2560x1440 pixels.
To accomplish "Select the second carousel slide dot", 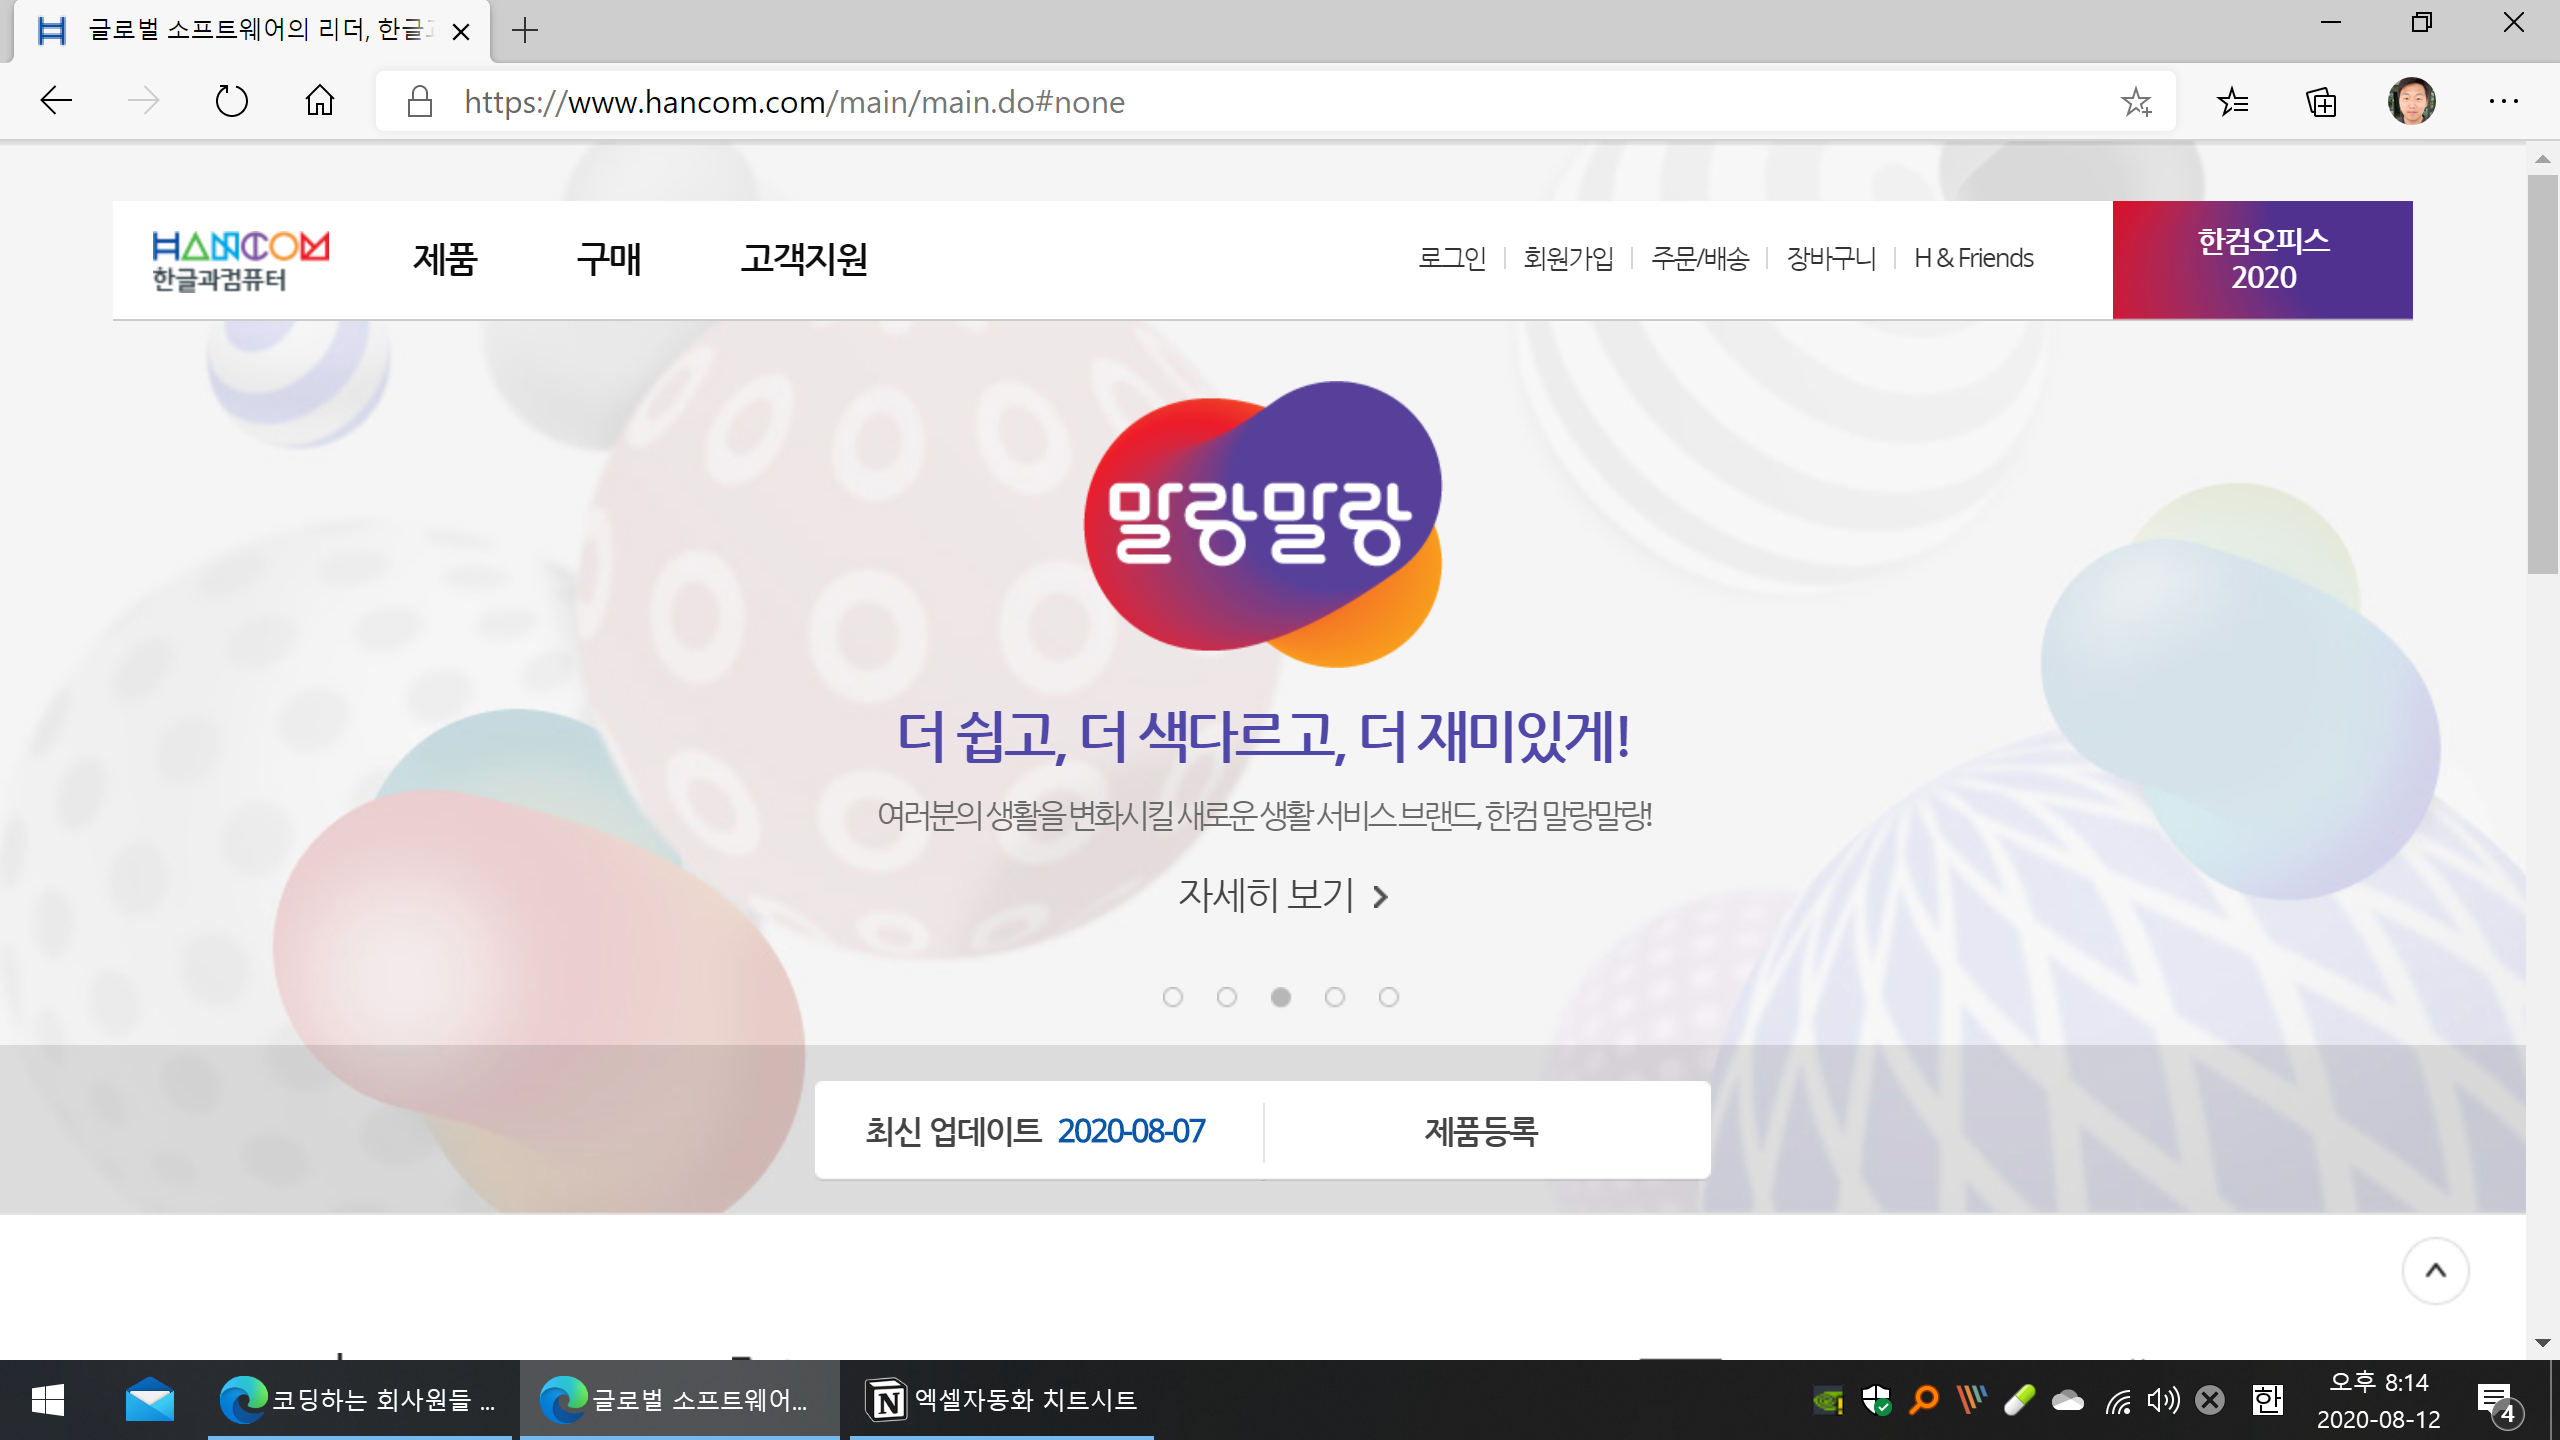I will pyautogui.click(x=1227, y=997).
